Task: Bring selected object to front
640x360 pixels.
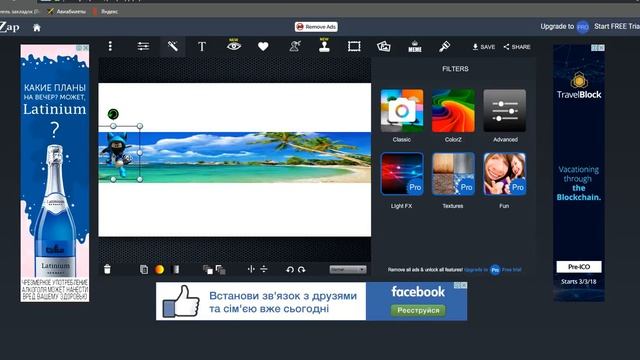Action: tap(208, 269)
